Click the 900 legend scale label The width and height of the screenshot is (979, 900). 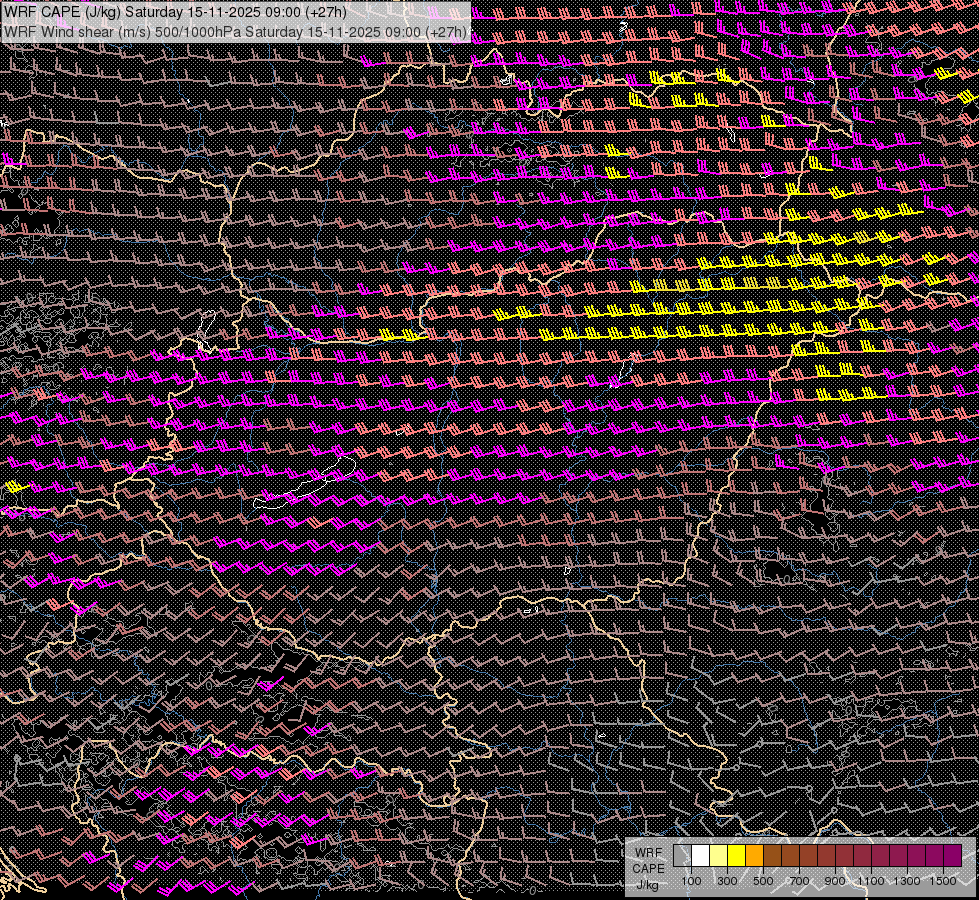click(835, 880)
